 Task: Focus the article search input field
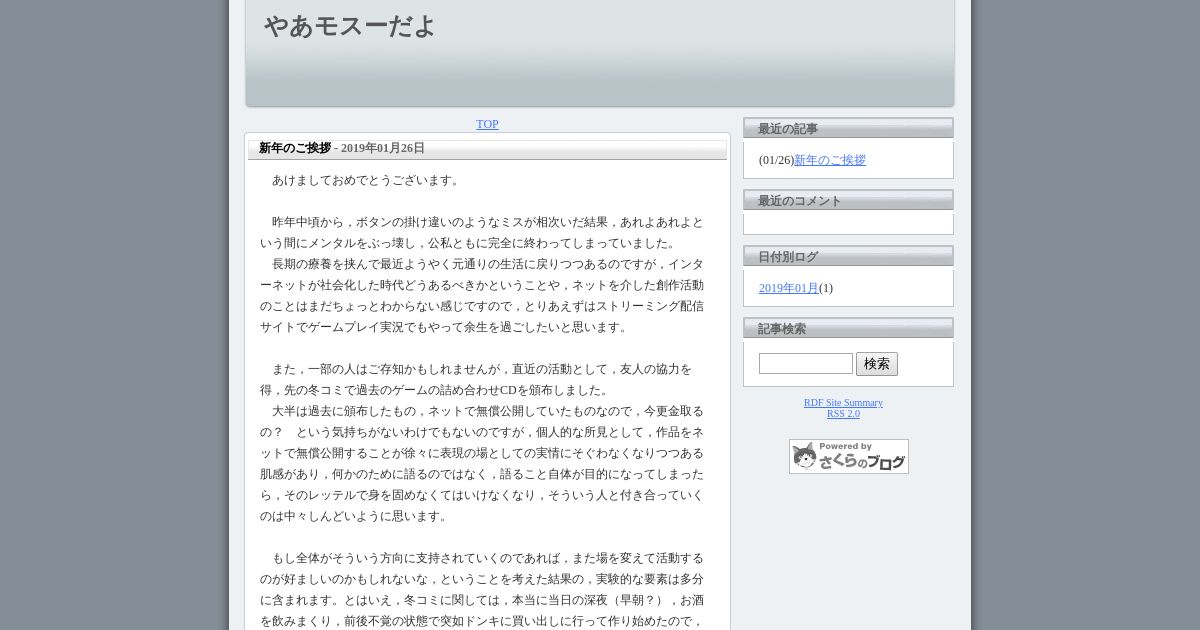pyautogui.click(x=806, y=364)
